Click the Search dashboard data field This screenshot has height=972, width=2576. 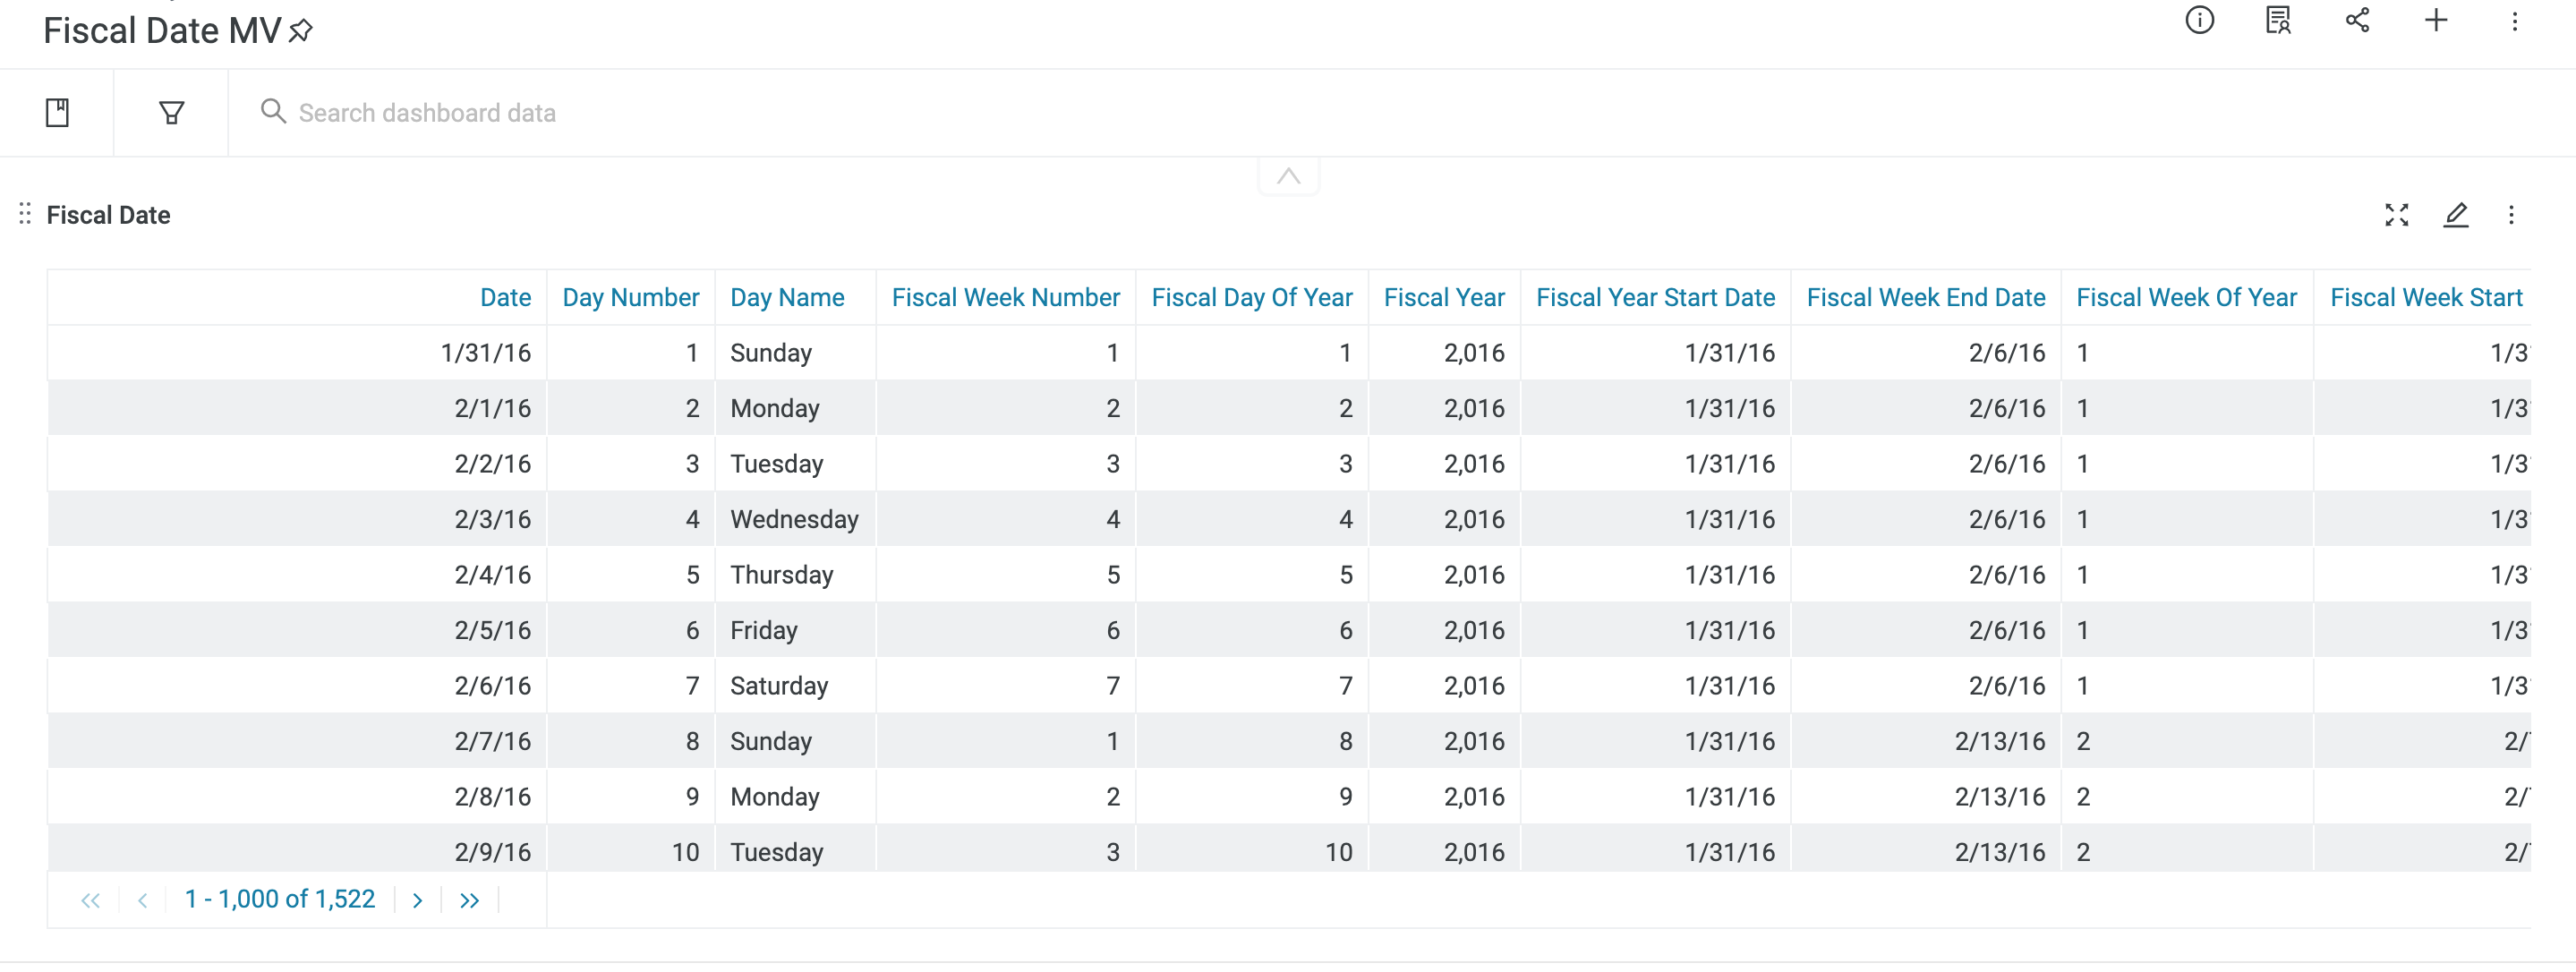[x=427, y=113]
